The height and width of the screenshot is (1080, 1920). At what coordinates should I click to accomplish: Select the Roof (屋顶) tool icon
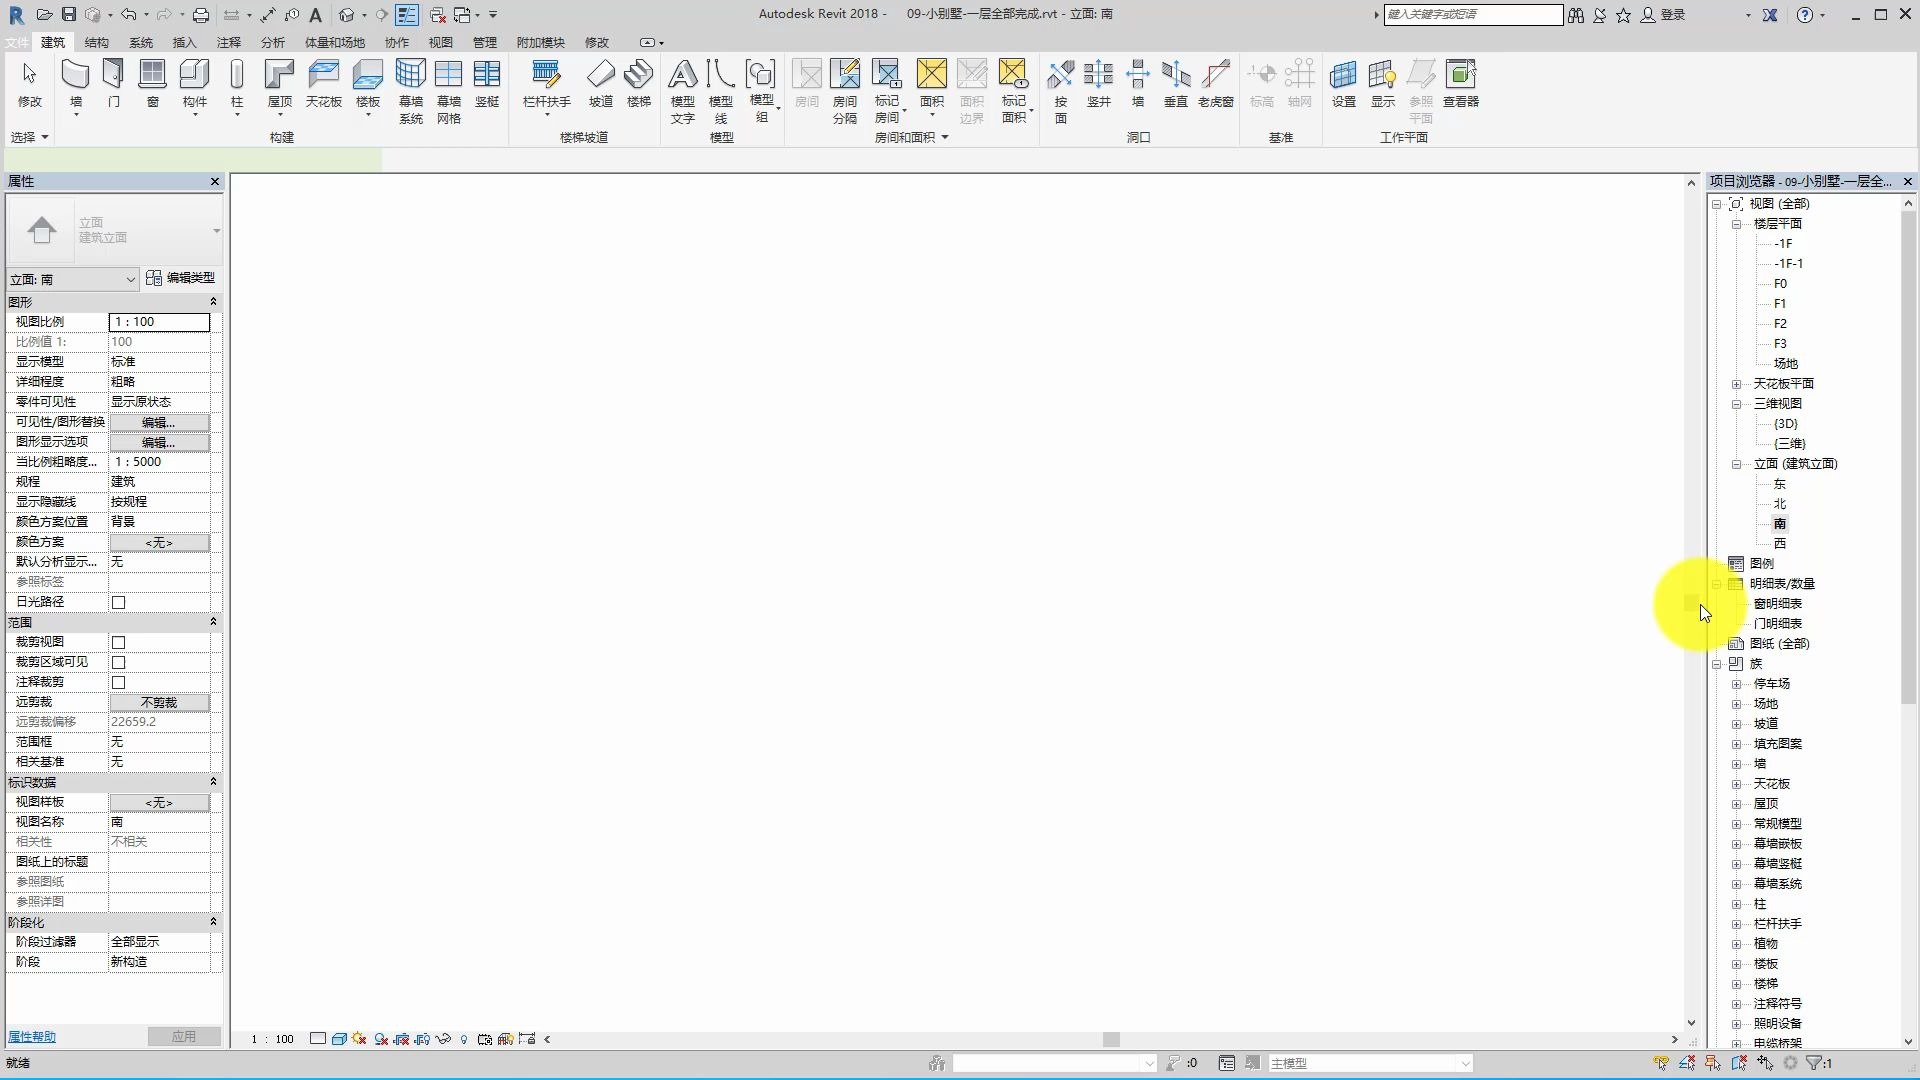click(x=279, y=76)
